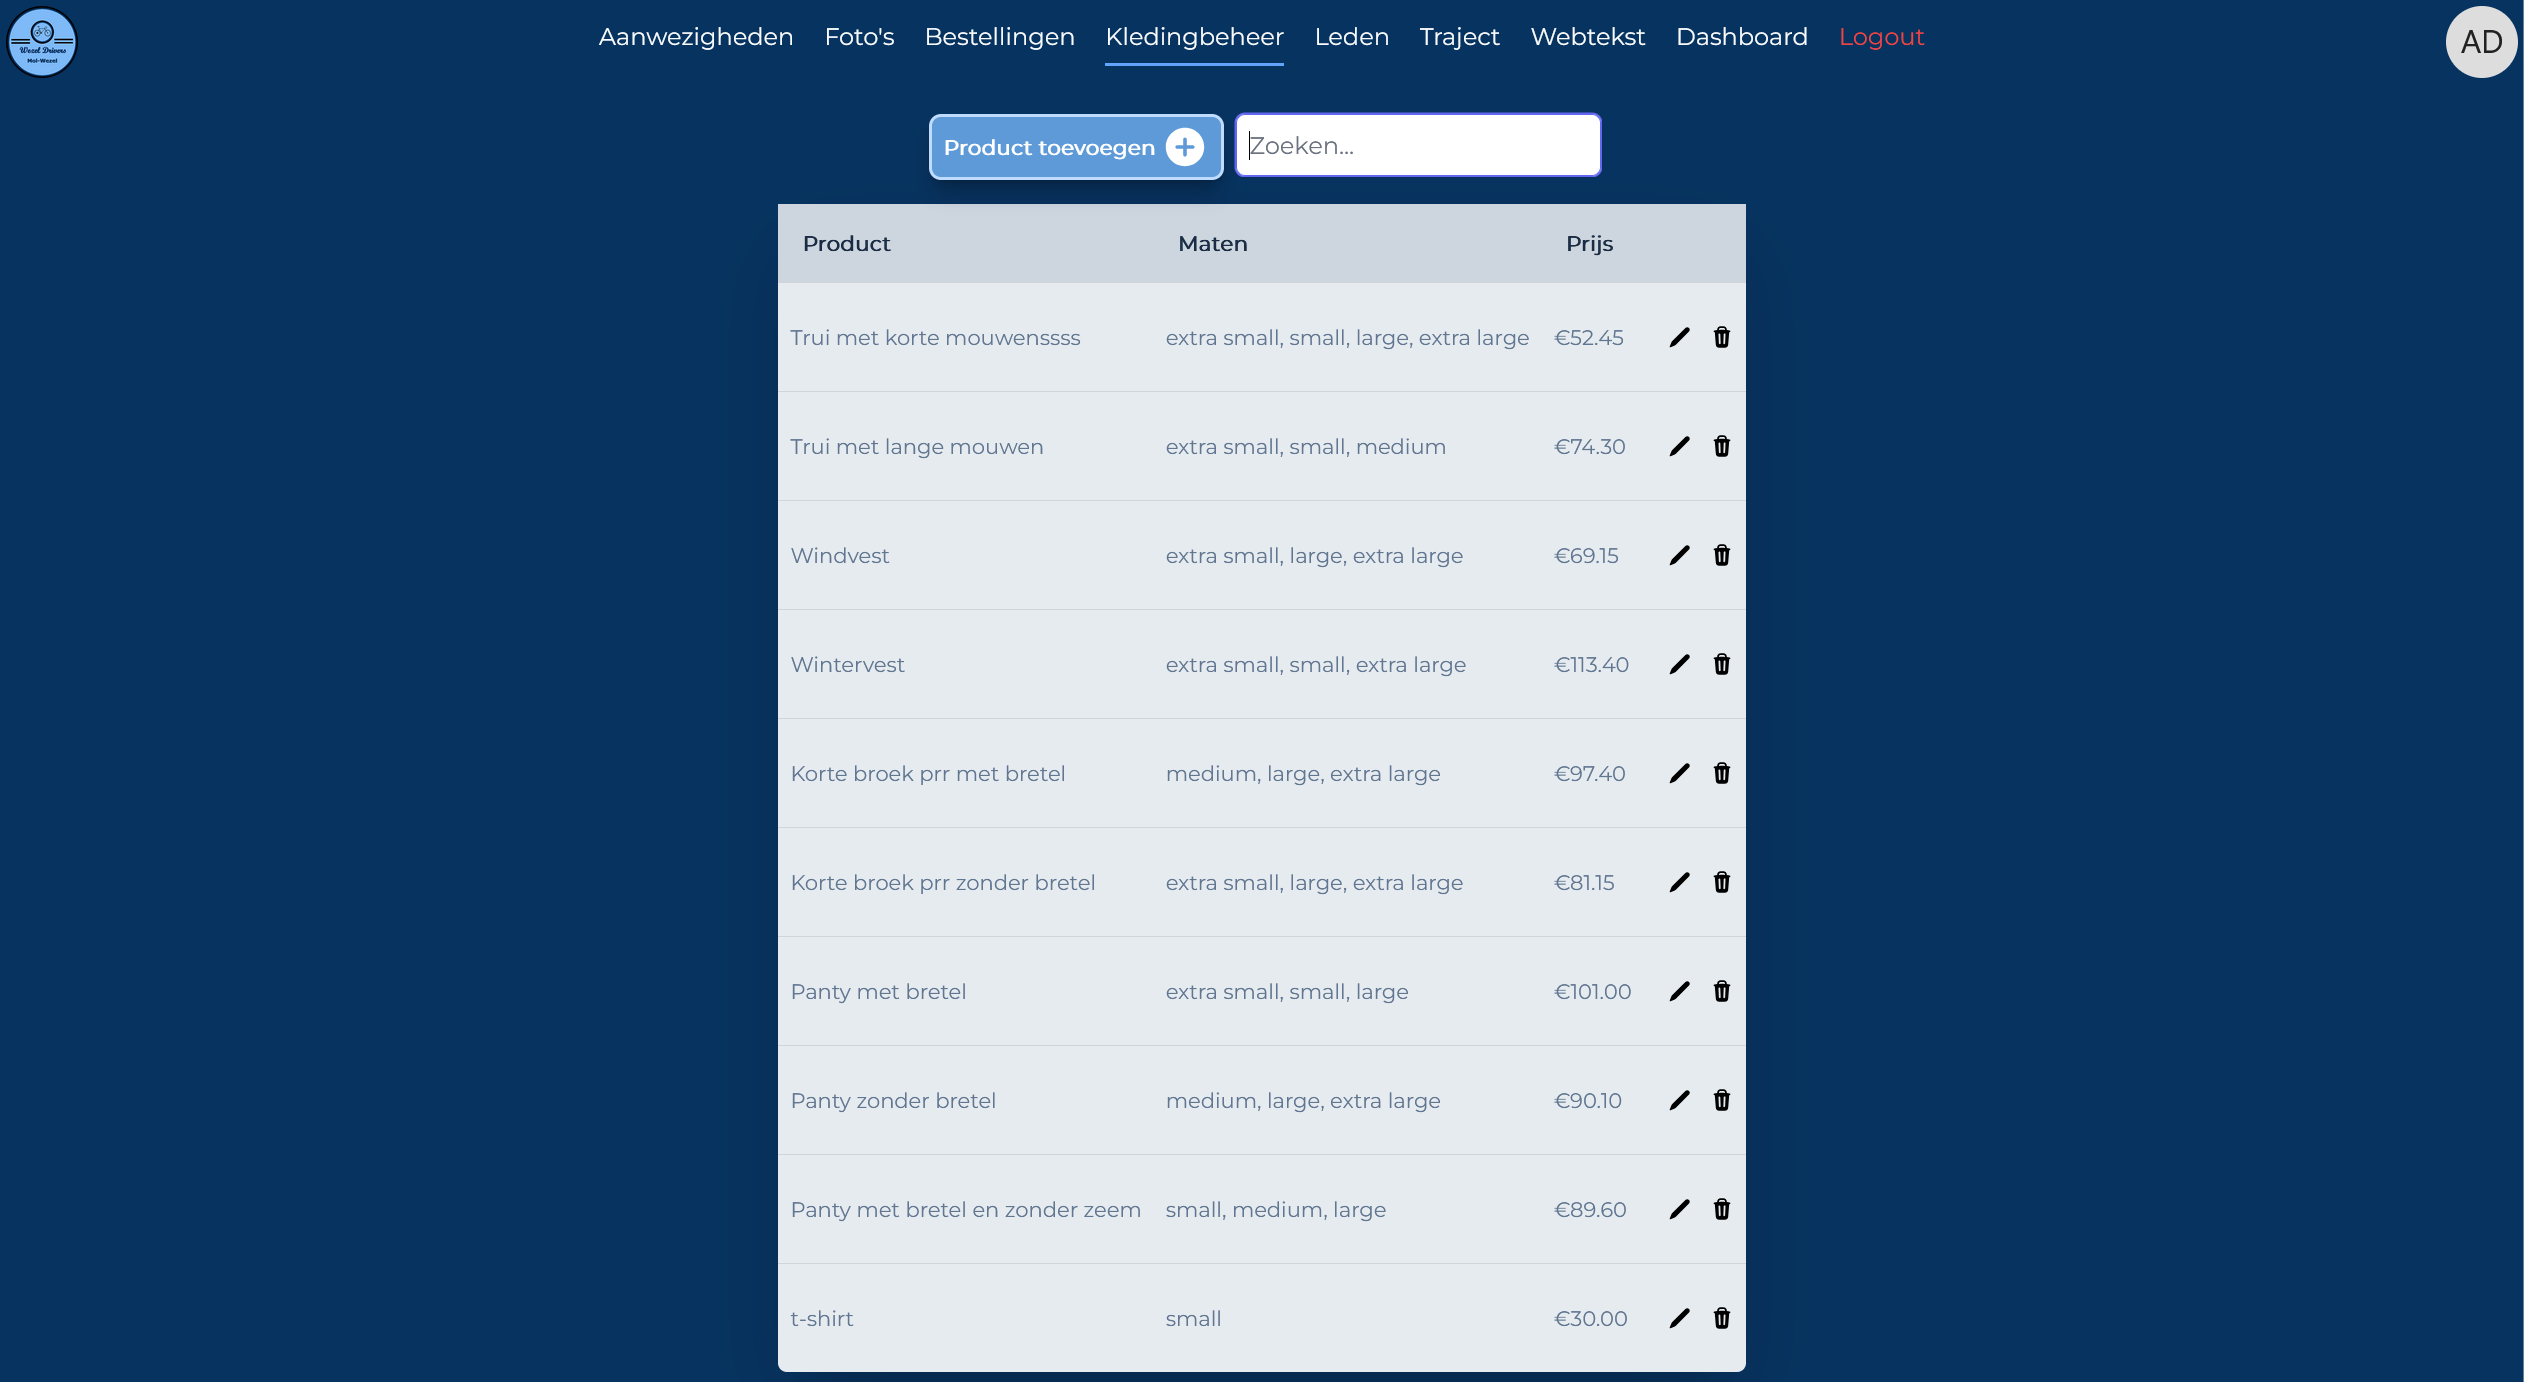Edit the 'Panty zonder bretel' product
The image size is (2524, 1382).
pyautogui.click(x=1679, y=1100)
